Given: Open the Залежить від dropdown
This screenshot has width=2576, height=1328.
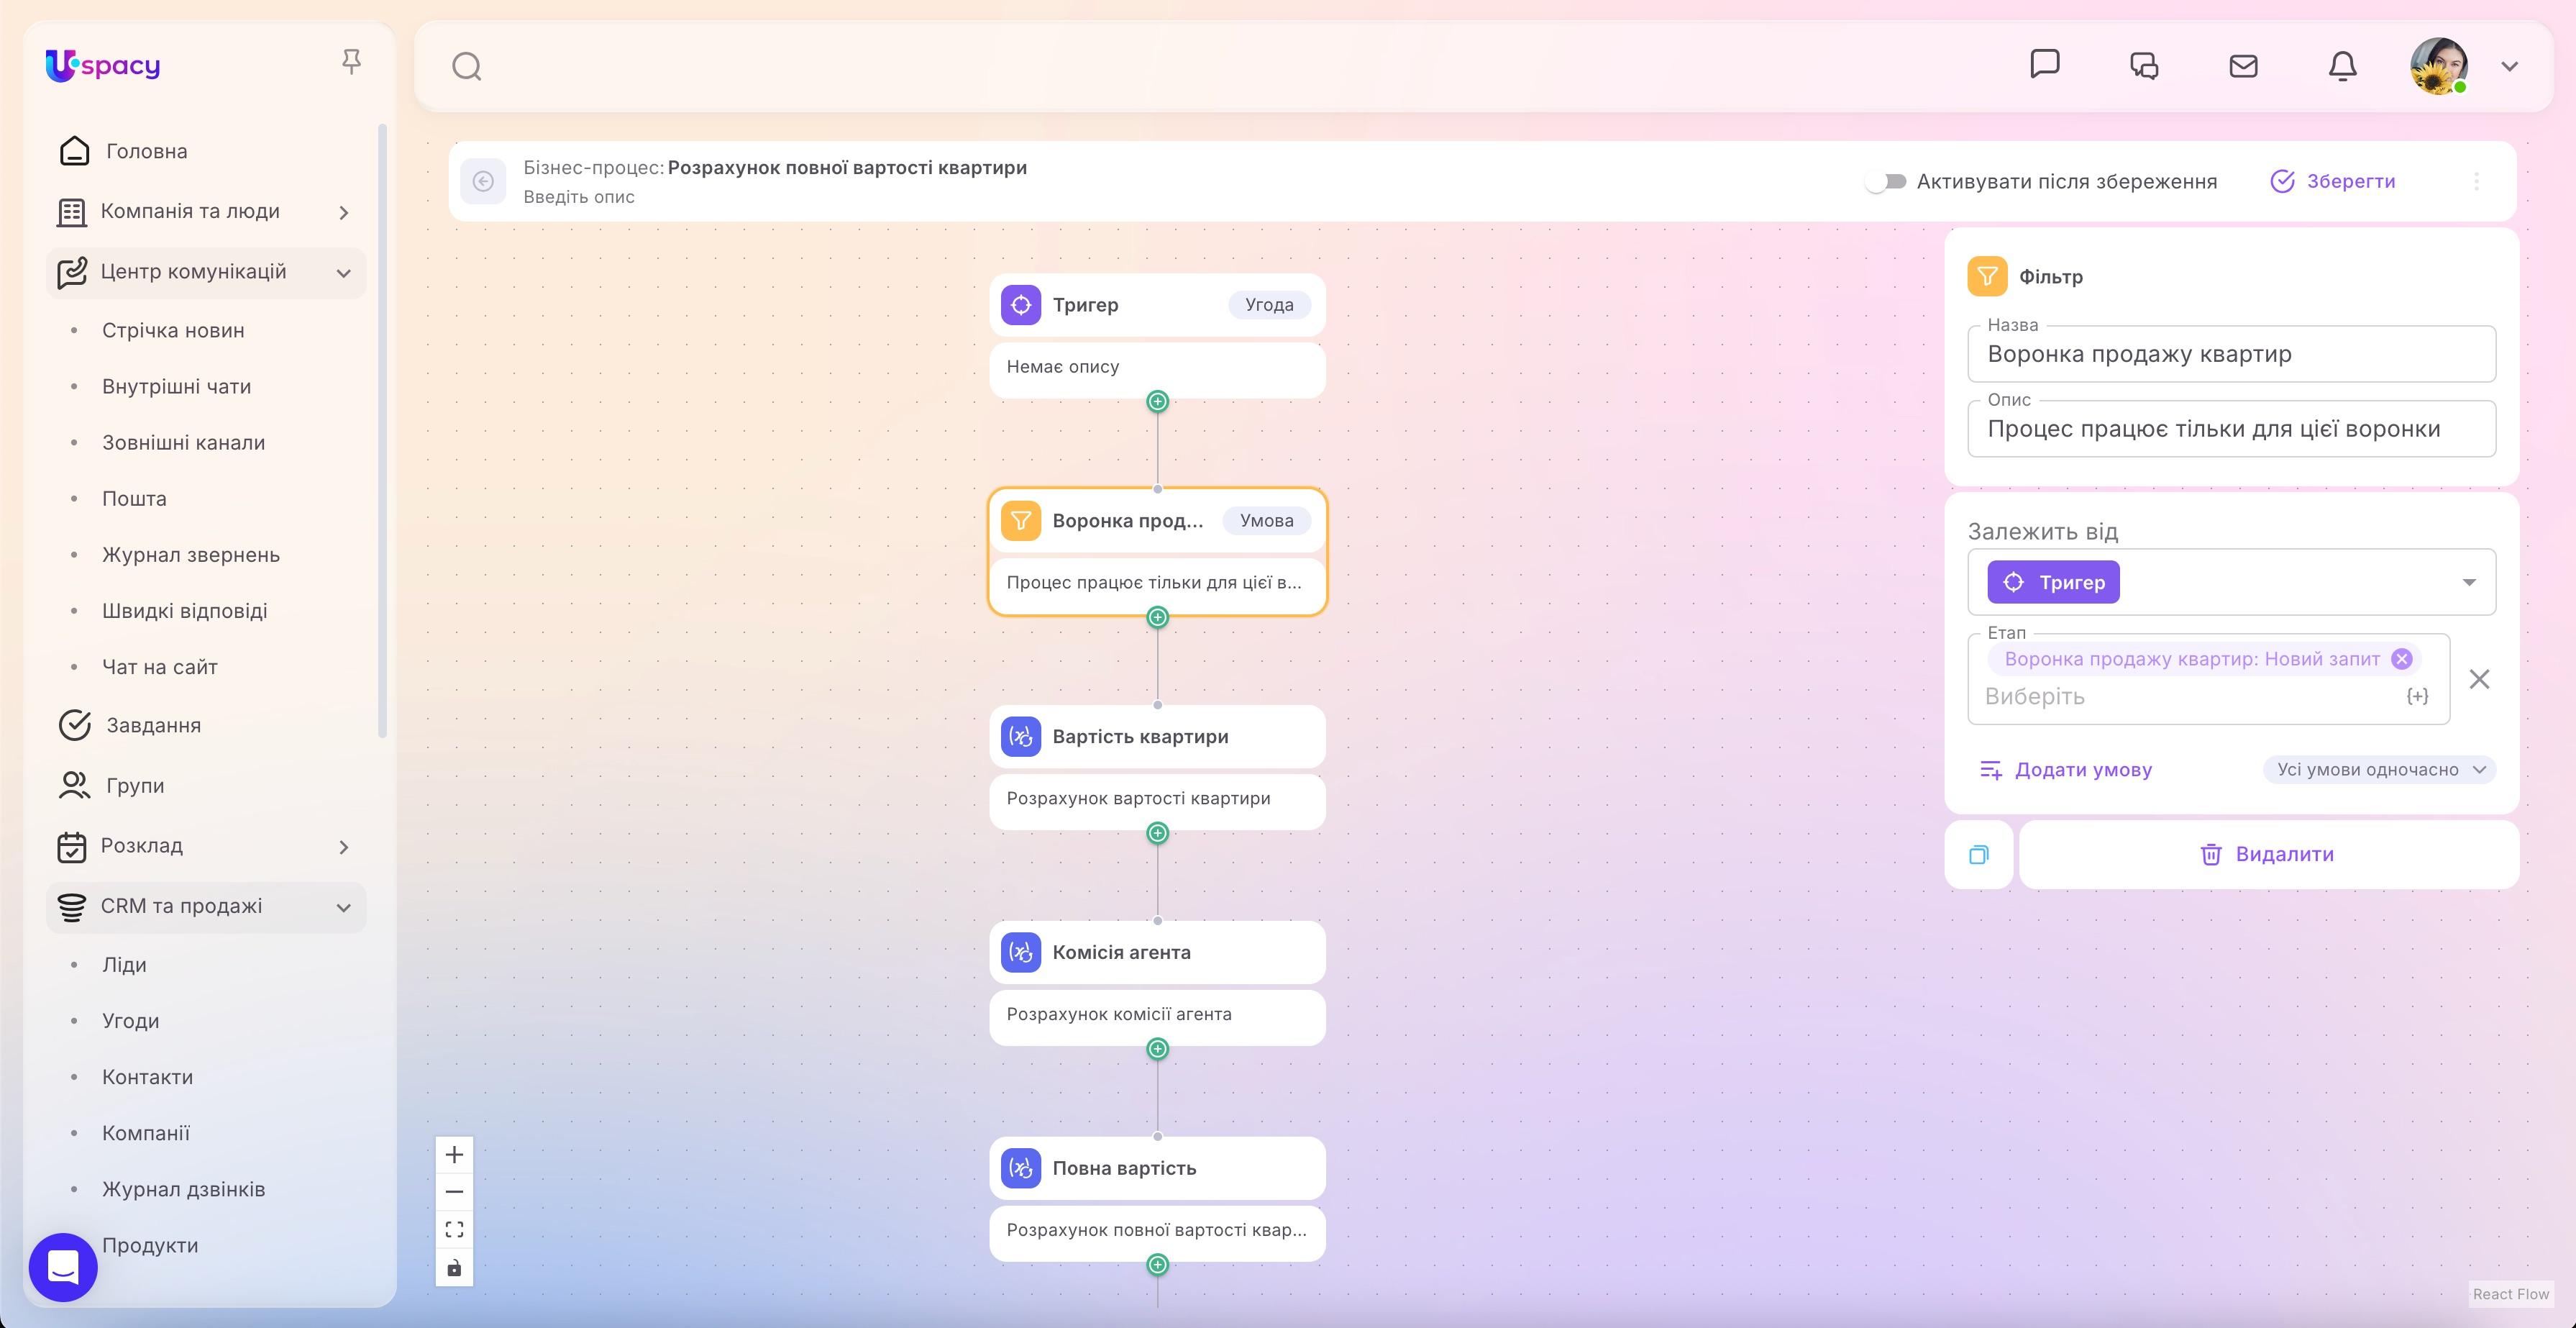Looking at the screenshot, I should coord(2231,582).
